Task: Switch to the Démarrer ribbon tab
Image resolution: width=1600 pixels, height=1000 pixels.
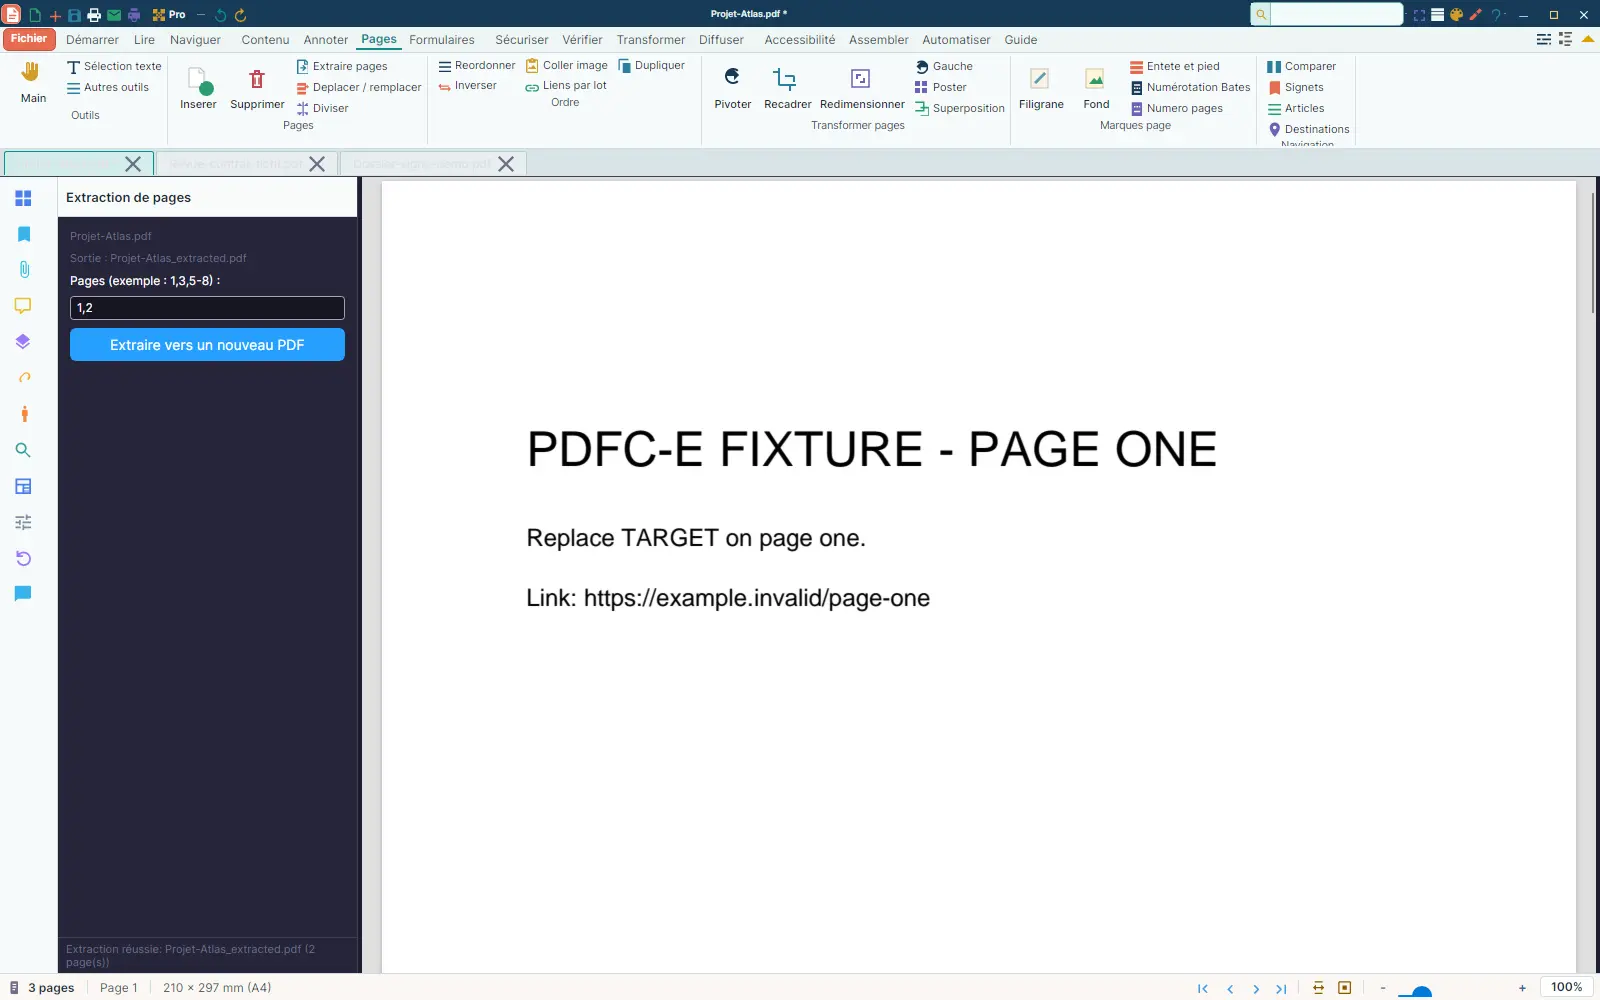Action: tap(92, 40)
